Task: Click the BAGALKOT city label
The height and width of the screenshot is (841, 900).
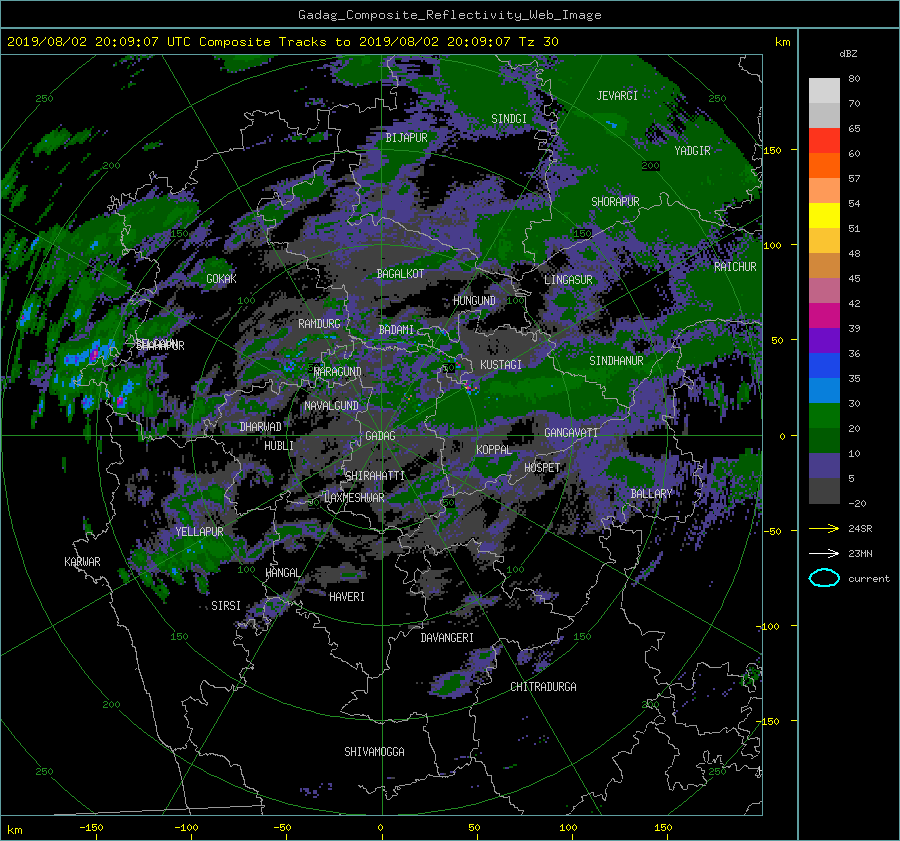Action: pyautogui.click(x=400, y=274)
